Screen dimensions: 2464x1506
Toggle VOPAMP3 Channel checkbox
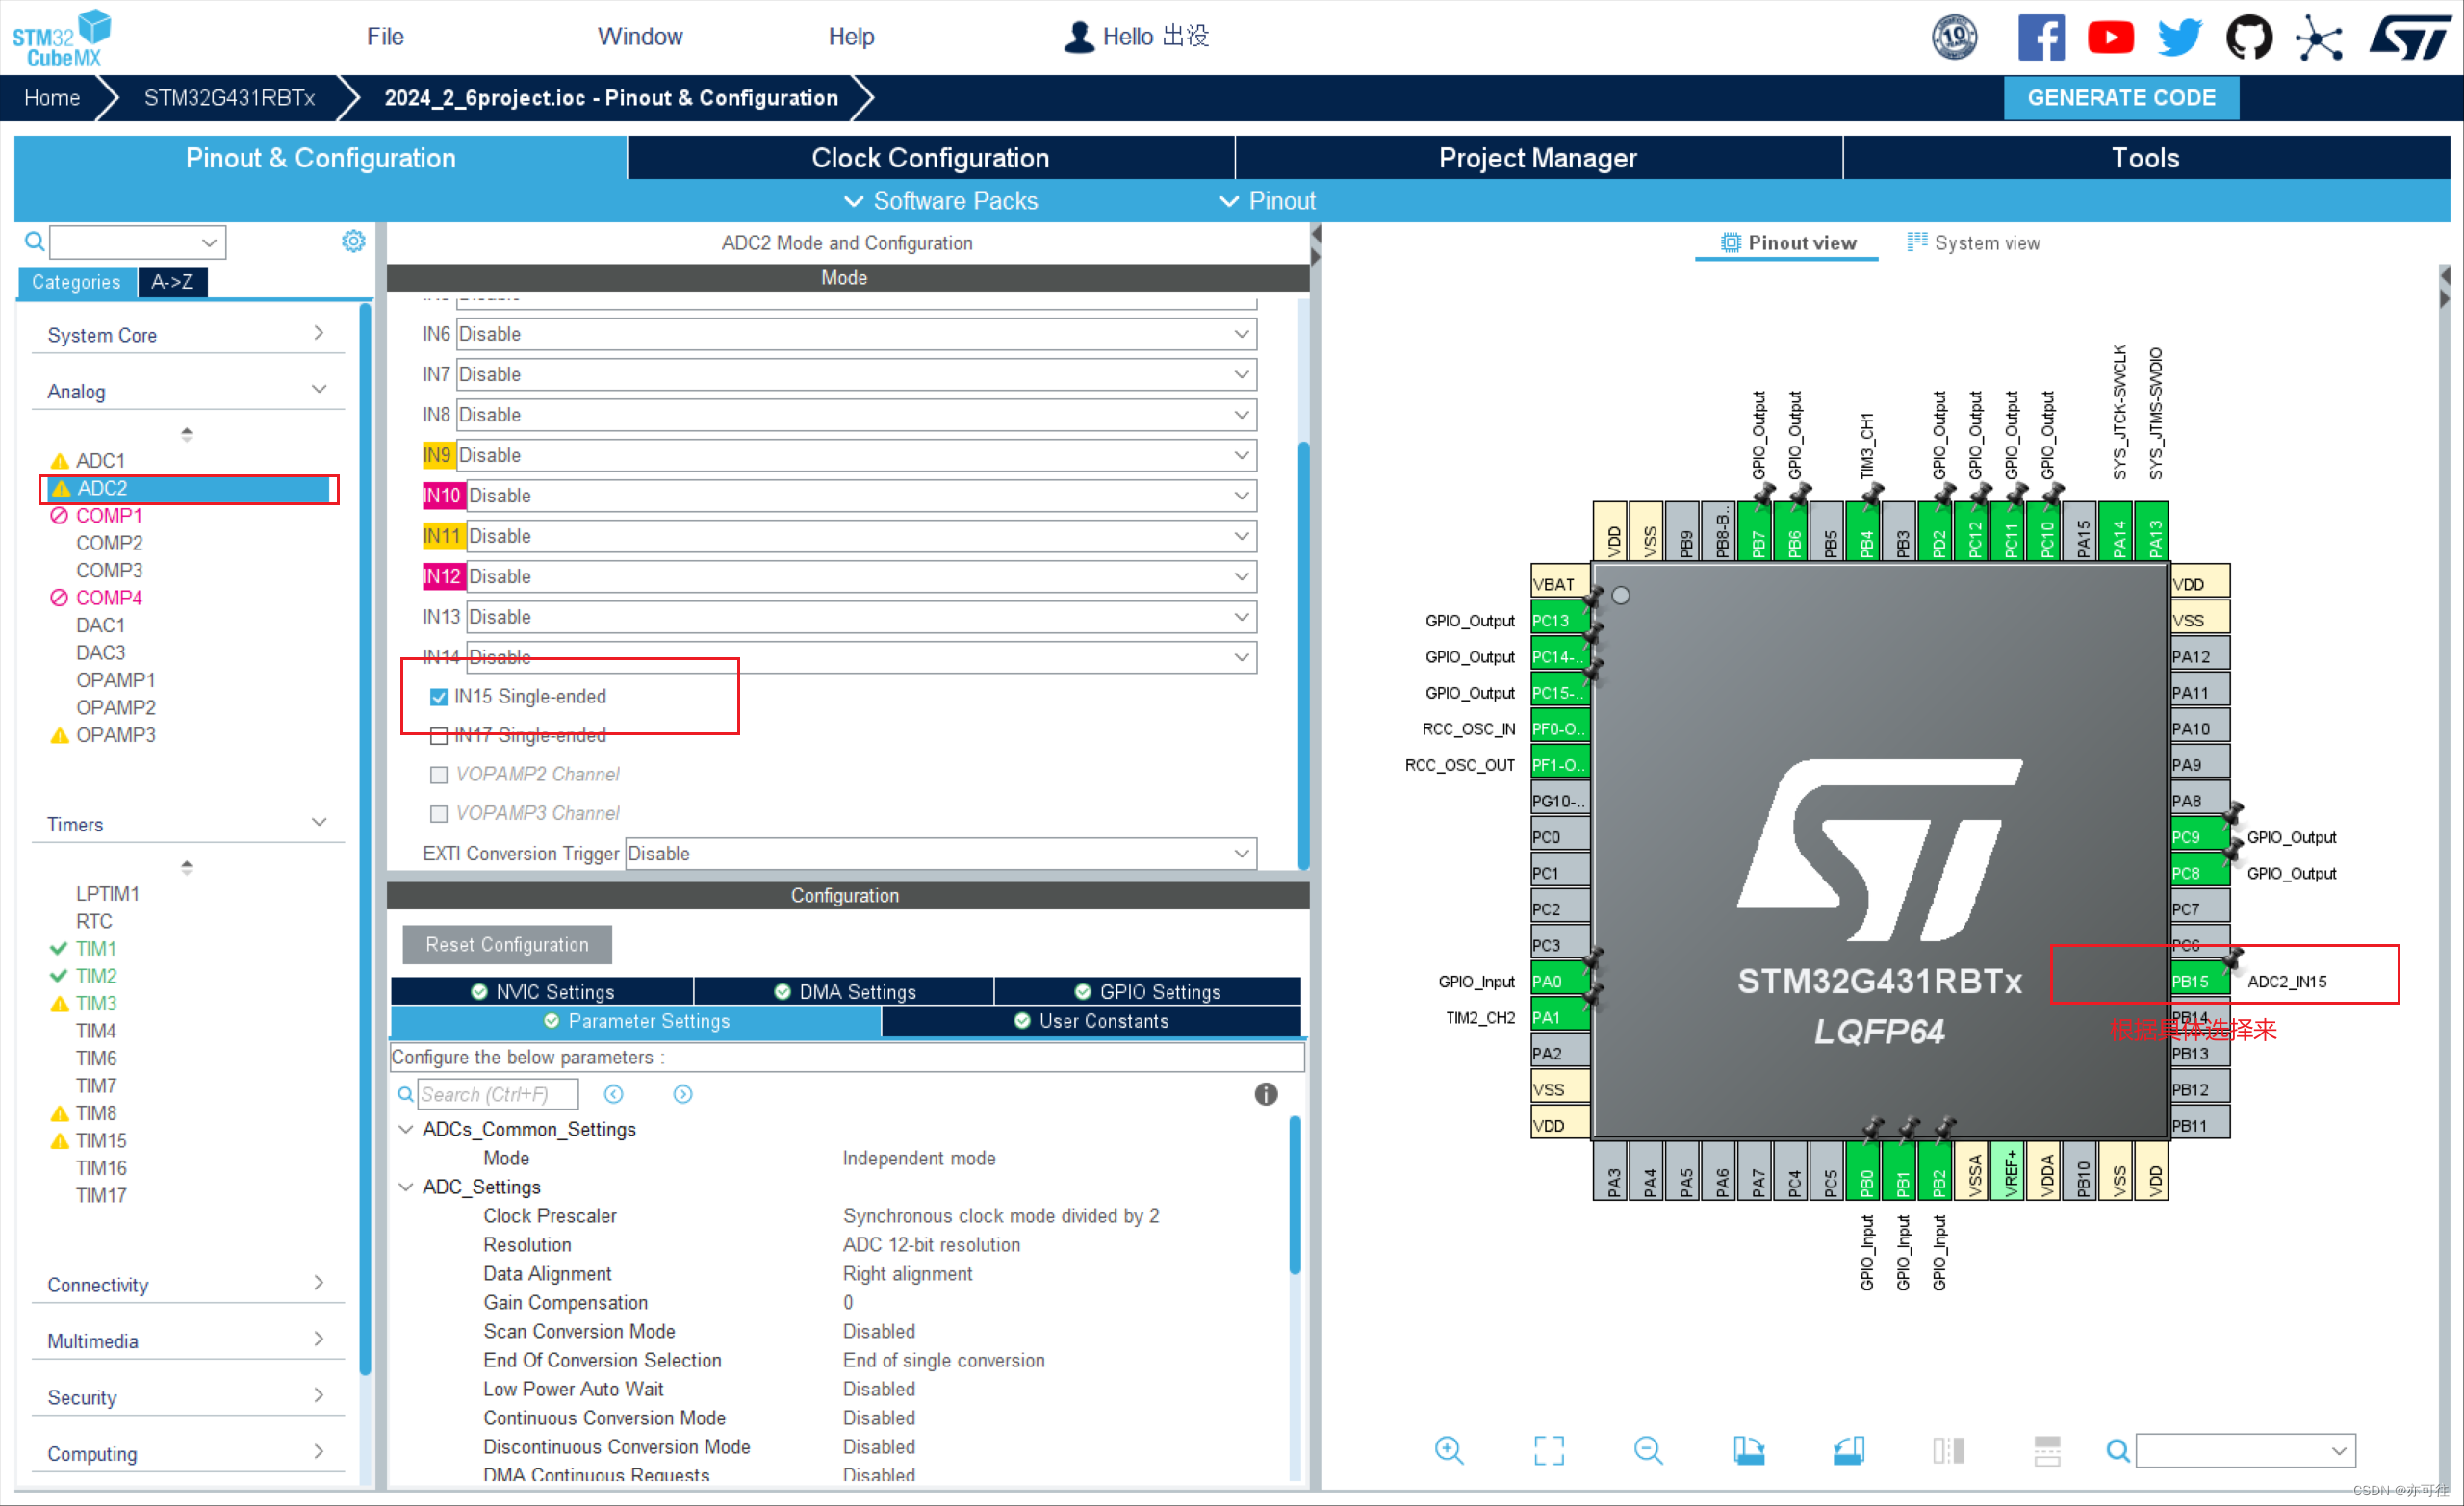pyautogui.click(x=438, y=814)
